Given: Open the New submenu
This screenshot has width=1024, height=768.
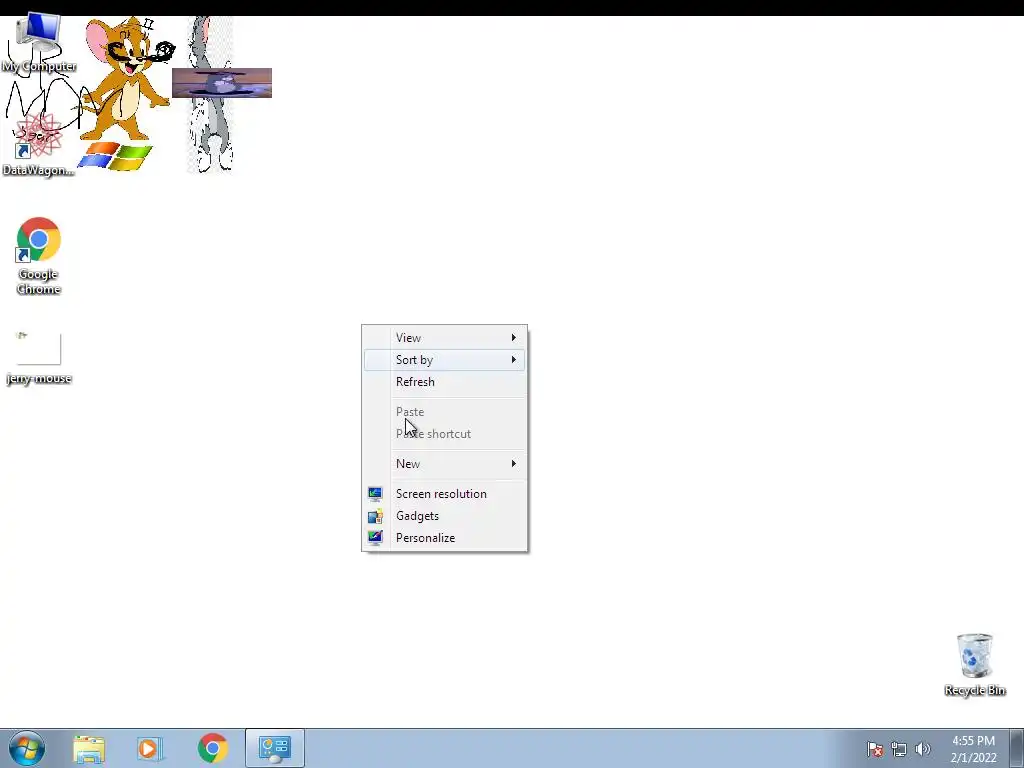Looking at the screenshot, I should click(444, 464).
